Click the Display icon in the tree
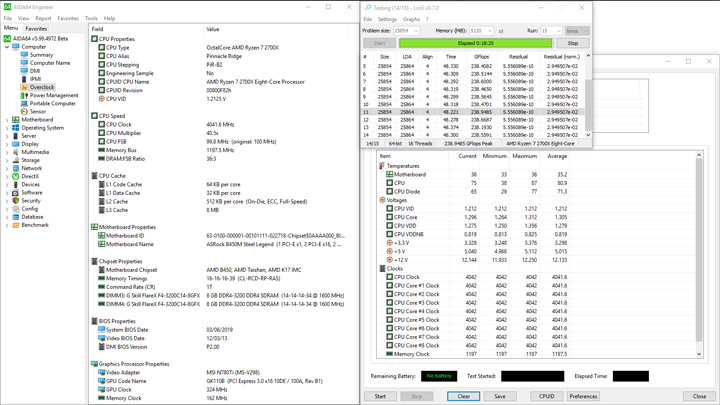Image resolution: width=720 pixels, height=405 pixels. (x=16, y=144)
